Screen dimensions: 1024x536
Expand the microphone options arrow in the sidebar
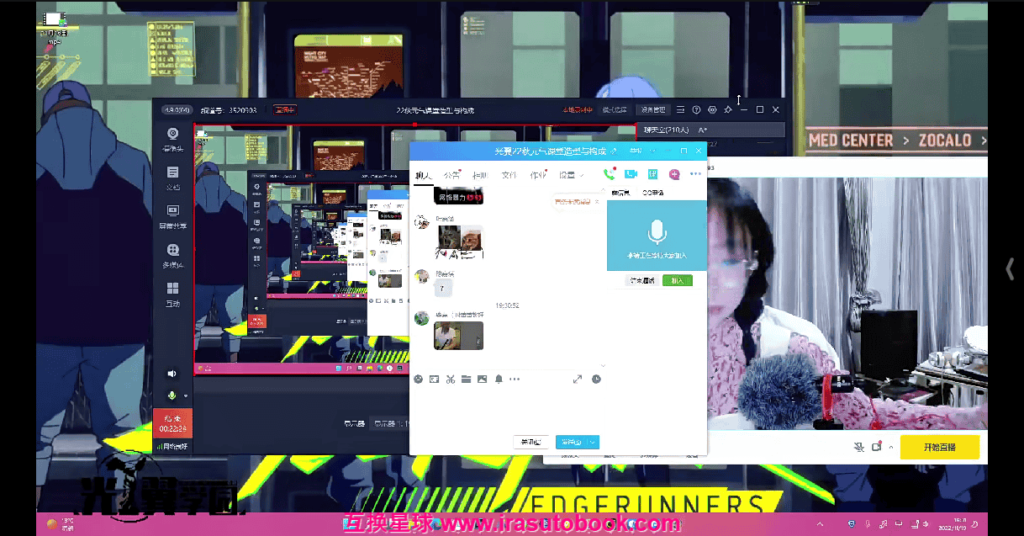[x=185, y=396]
